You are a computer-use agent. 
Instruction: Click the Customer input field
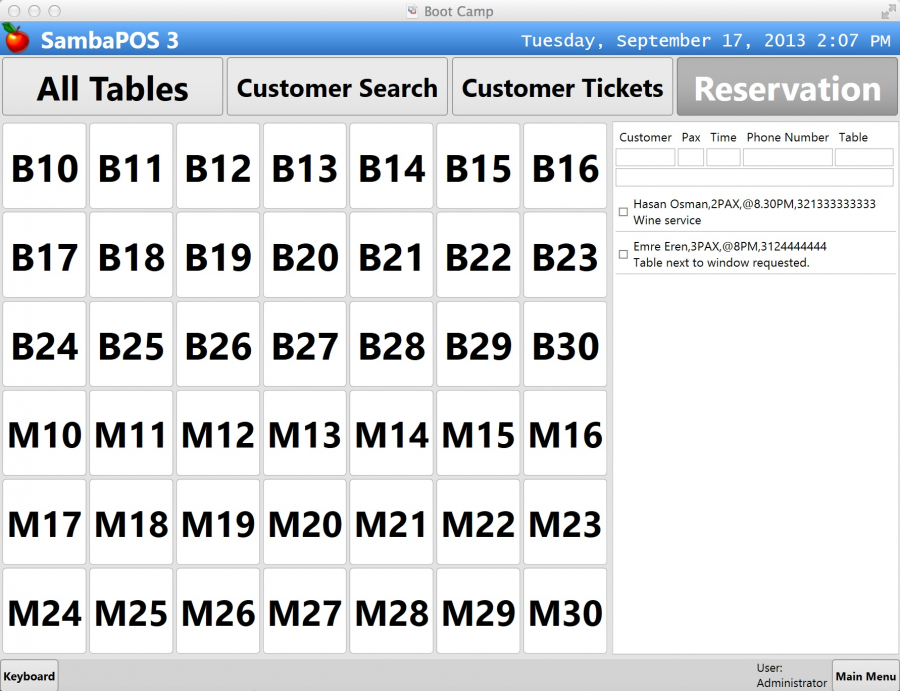[645, 156]
